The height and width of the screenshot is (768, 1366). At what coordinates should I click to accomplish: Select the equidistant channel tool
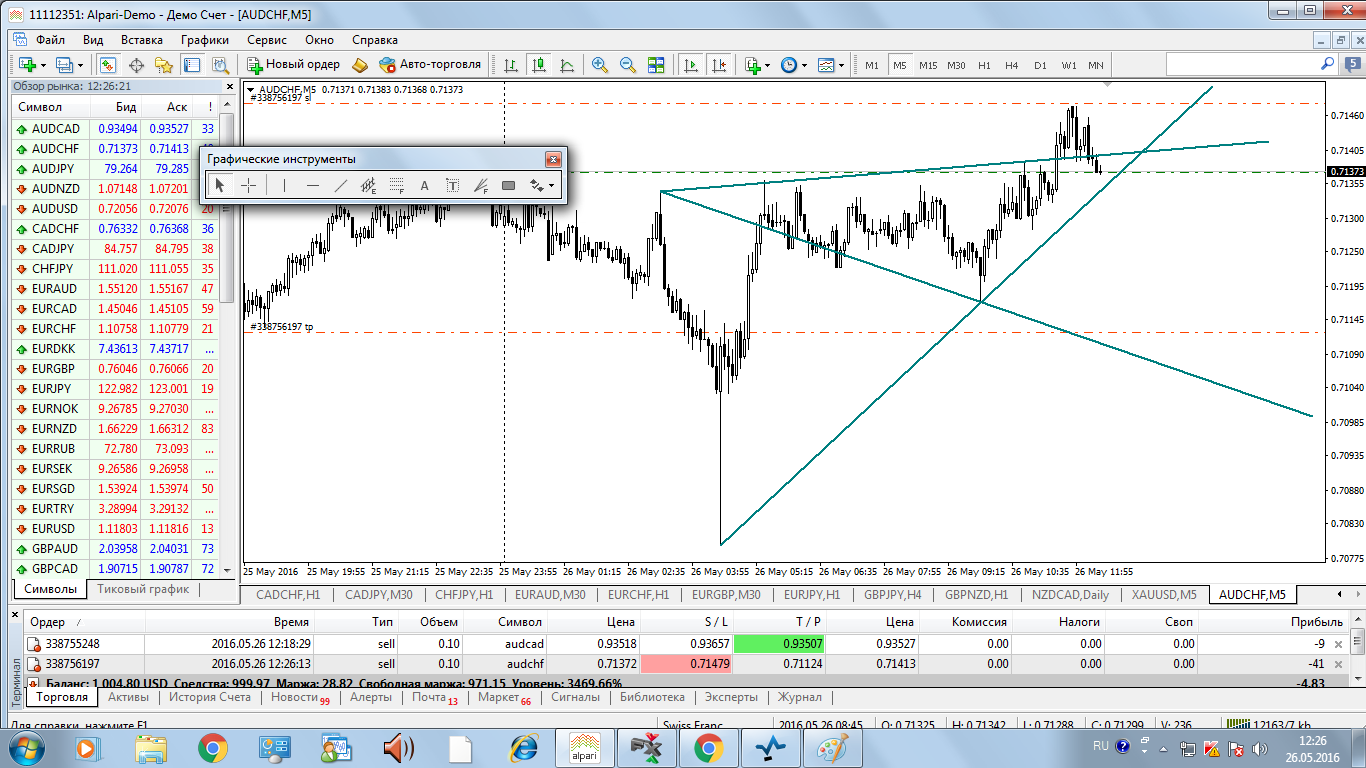tap(368, 185)
